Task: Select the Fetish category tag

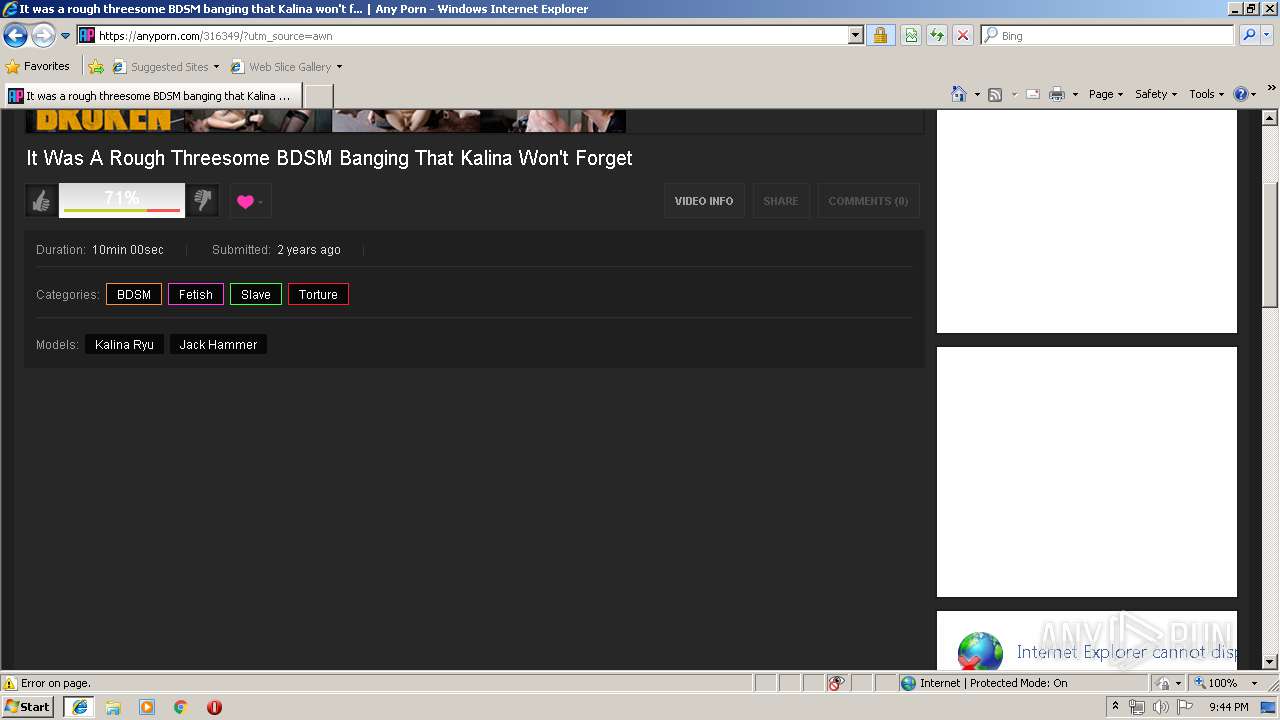Action: click(x=196, y=295)
